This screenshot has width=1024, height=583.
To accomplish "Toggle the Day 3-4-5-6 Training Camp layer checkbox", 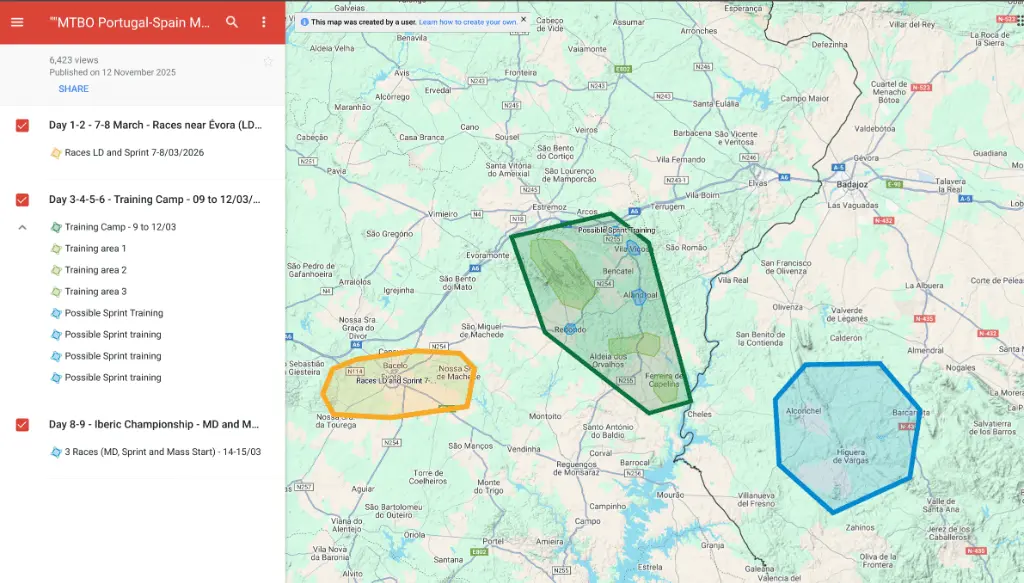I will [x=22, y=200].
